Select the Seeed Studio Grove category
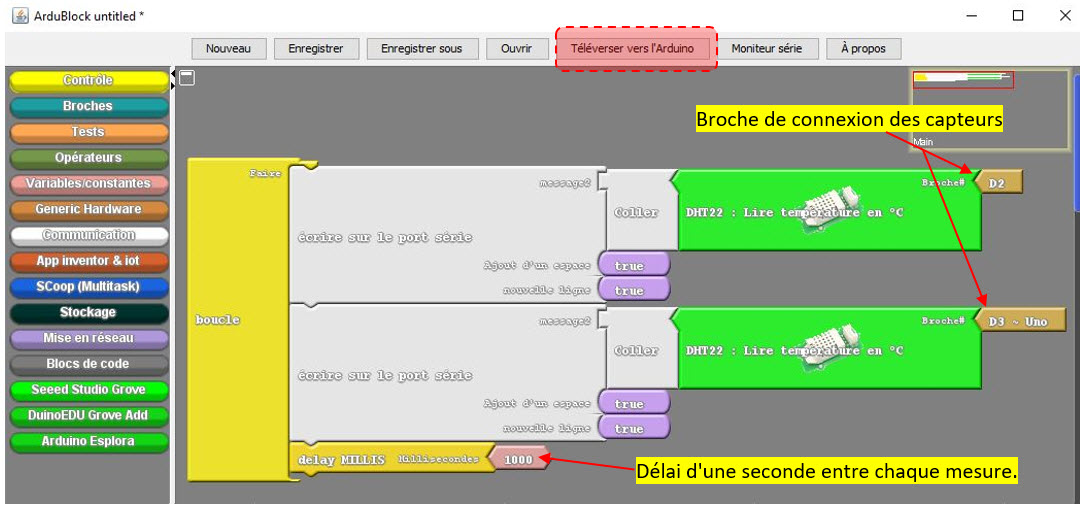This screenshot has height=510, width=1084. tap(88, 390)
